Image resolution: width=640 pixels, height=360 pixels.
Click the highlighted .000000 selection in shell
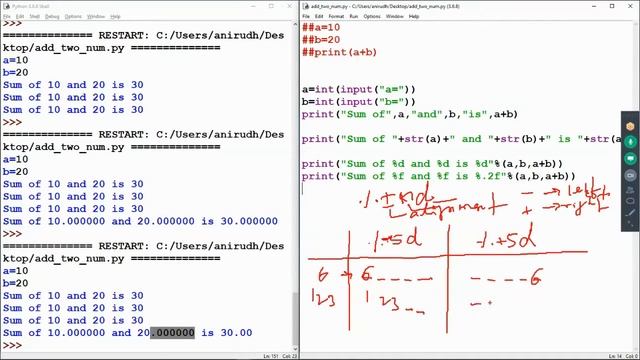pyautogui.click(x=172, y=333)
